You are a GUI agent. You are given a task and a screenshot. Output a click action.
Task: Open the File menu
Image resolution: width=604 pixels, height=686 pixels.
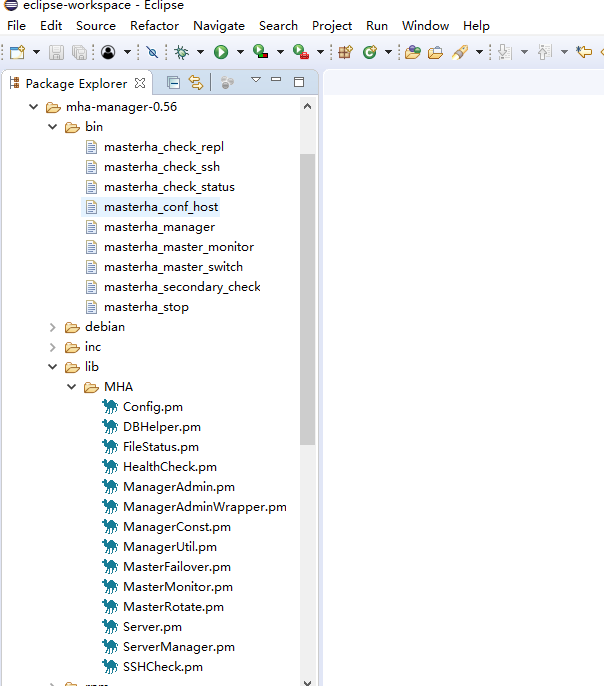(x=17, y=26)
